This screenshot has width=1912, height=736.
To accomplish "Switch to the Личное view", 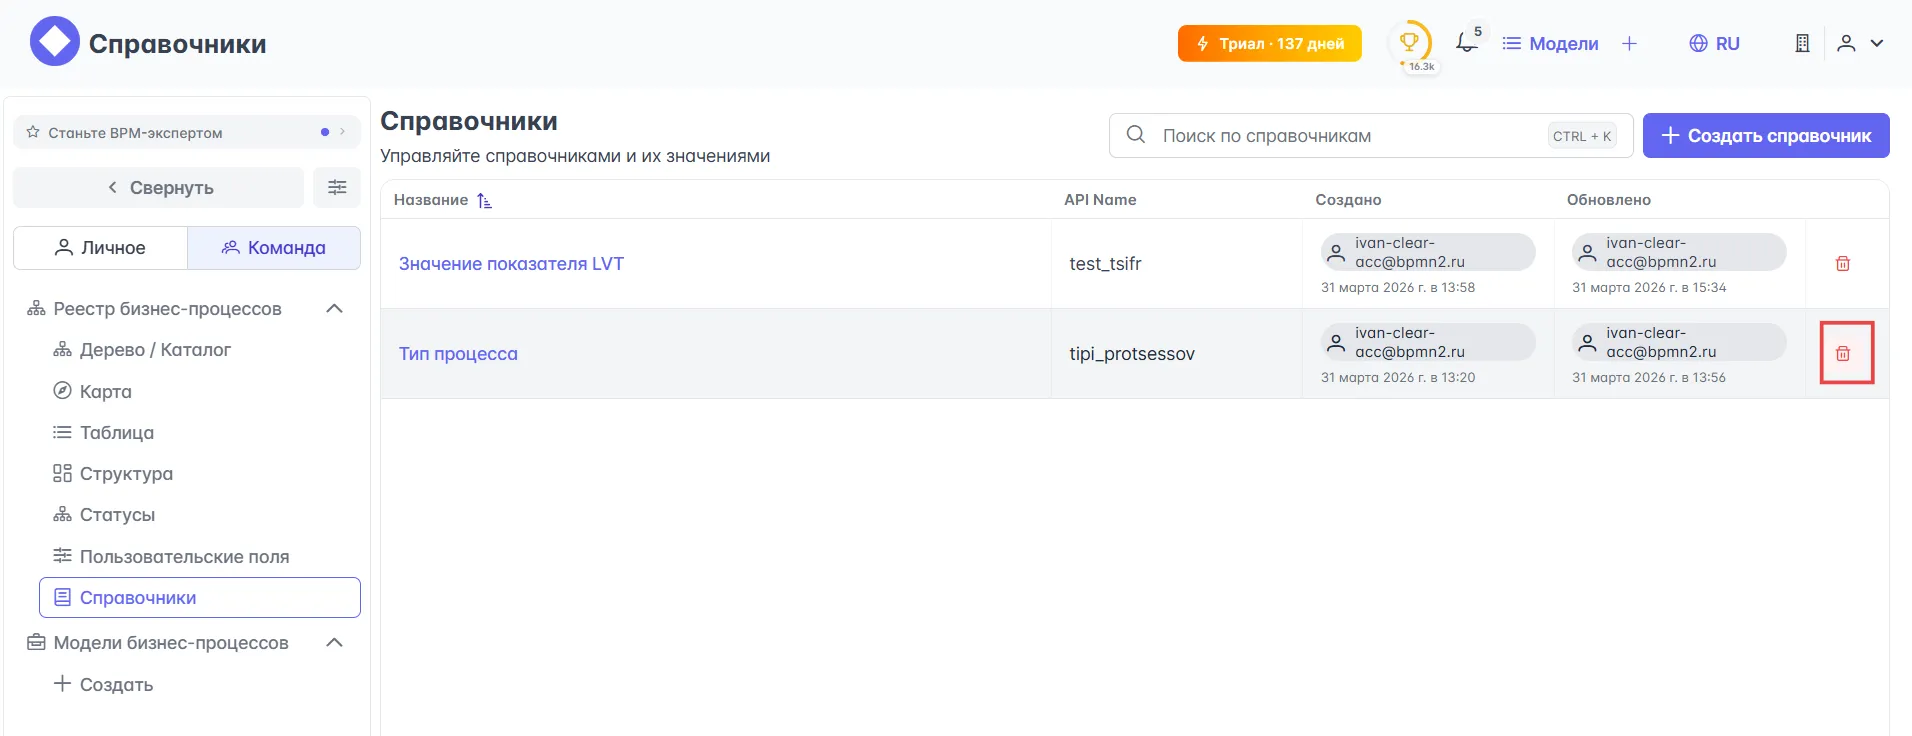I will [100, 248].
